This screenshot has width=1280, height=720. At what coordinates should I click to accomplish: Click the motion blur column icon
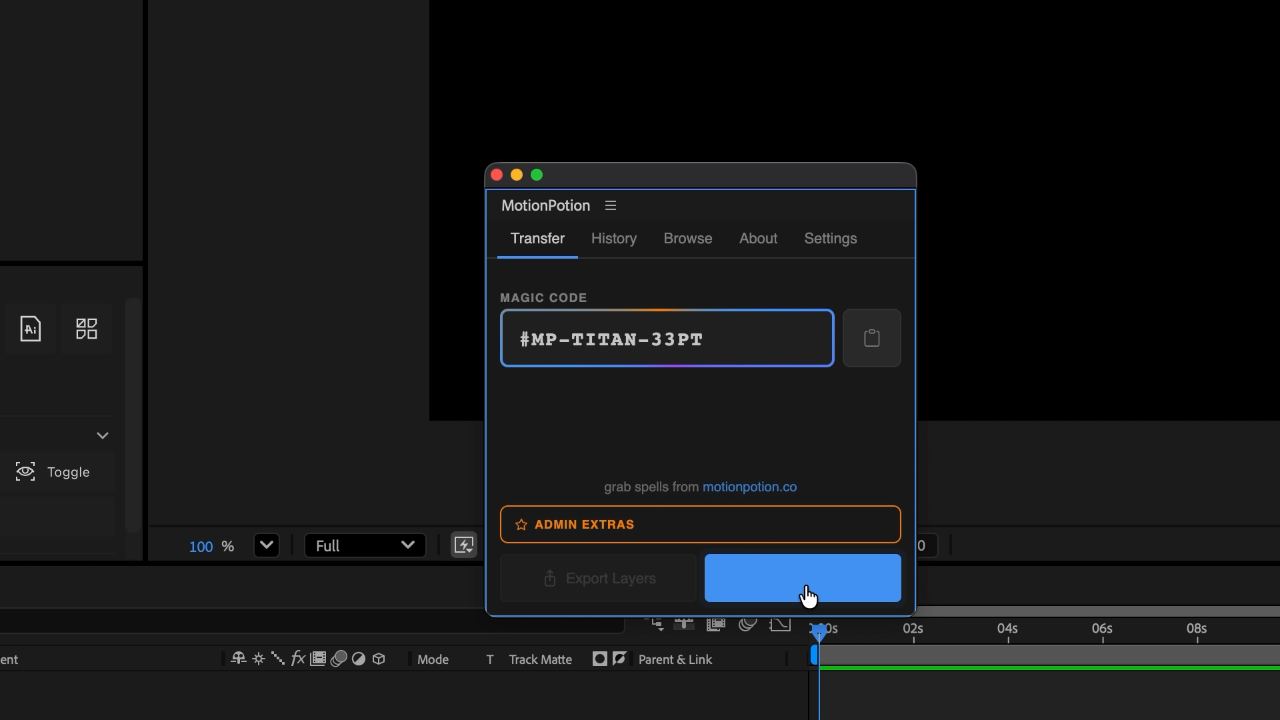[x=339, y=659]
